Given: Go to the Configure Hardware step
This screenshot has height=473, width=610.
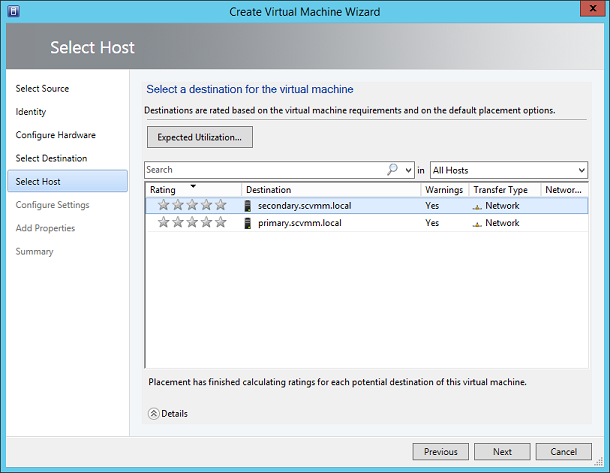Looking at the screenshot, I should click(56, 135).
